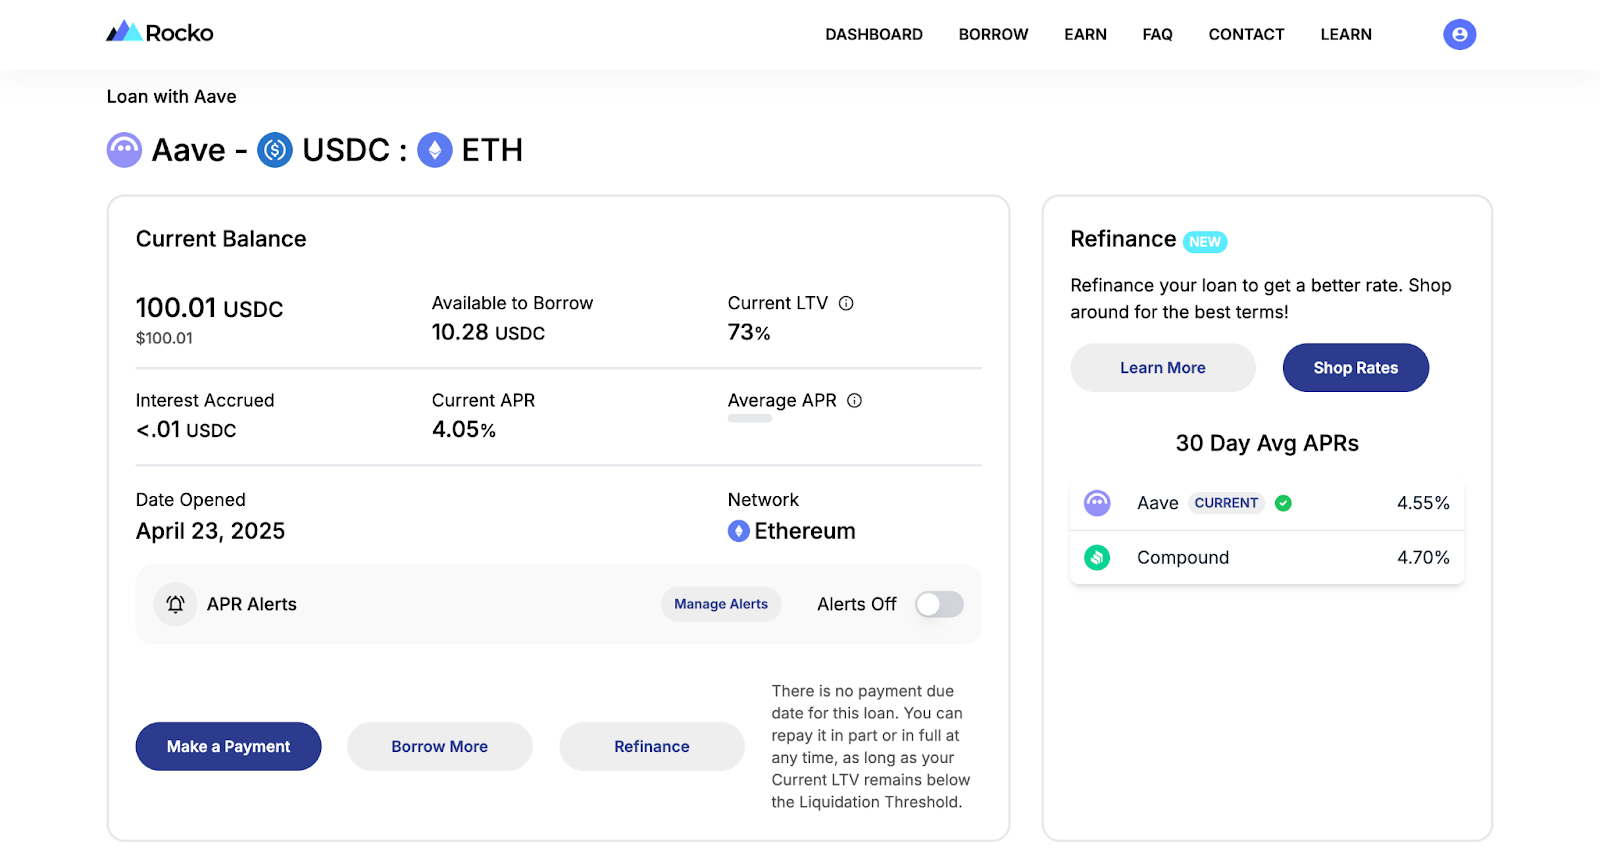
Task: Click the ETH diamond icon in the heading
Action: (434, 150)
